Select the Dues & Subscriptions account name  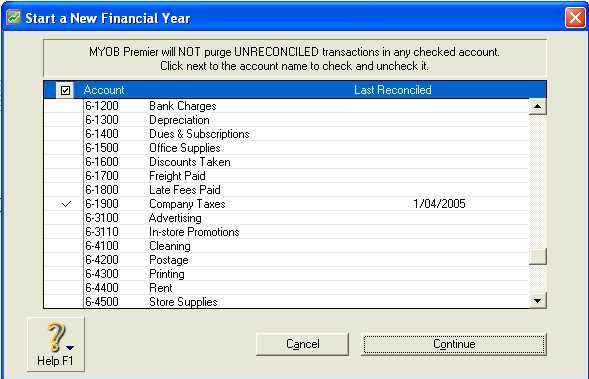(199, 134)
